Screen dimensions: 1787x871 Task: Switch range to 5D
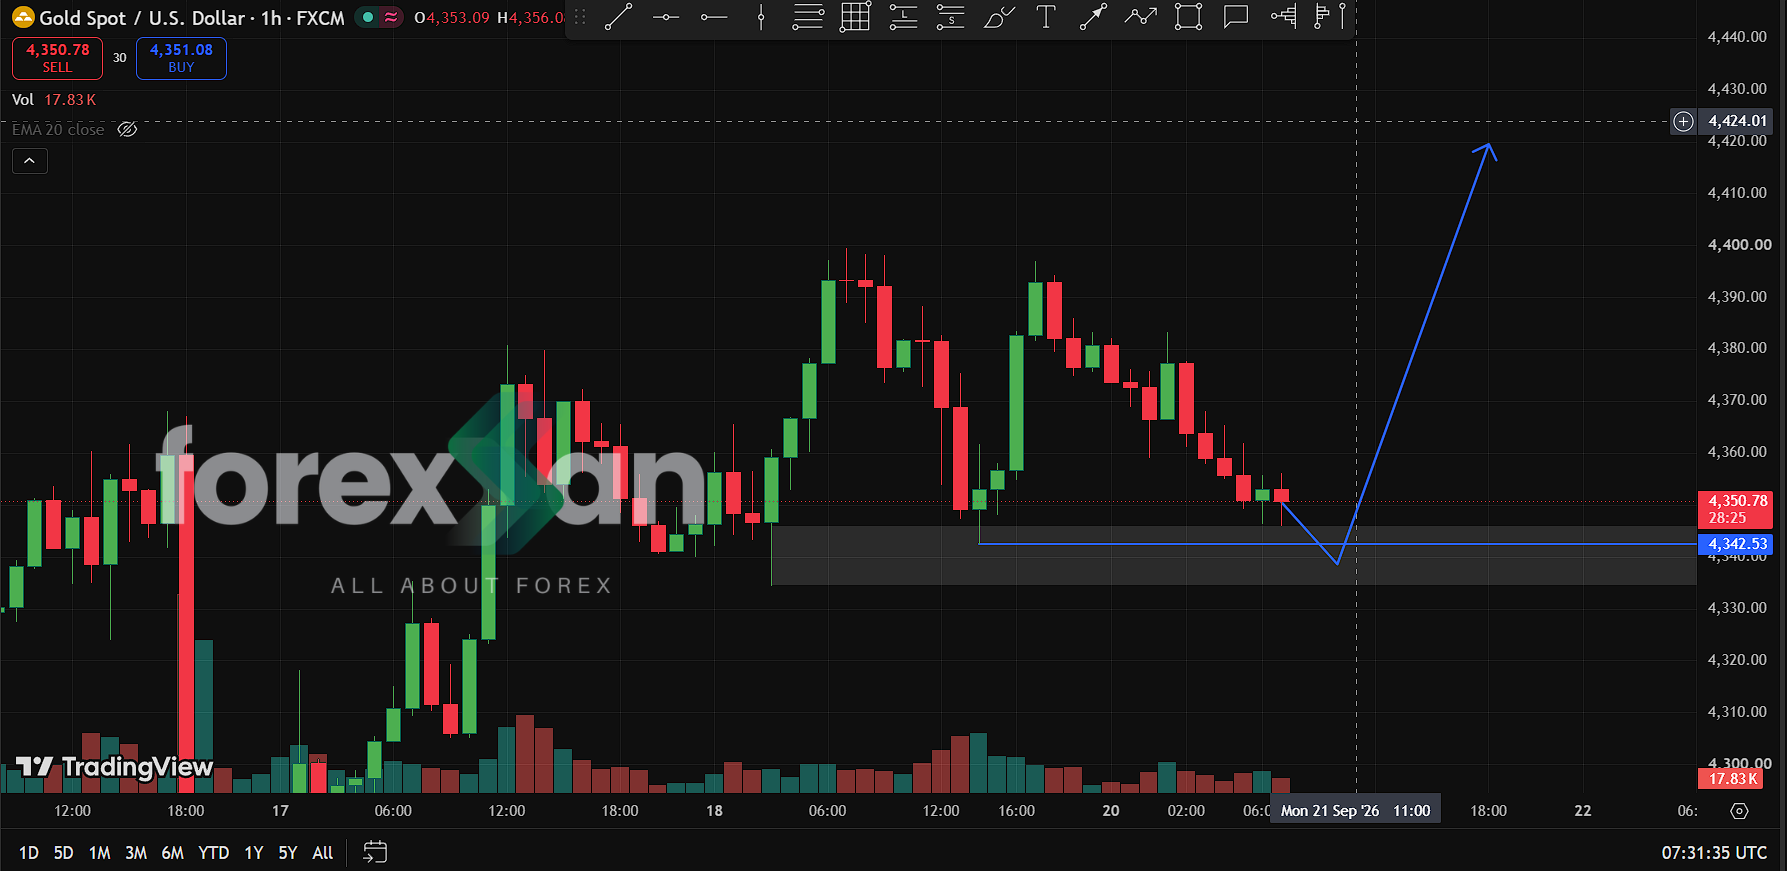click(63, 853)
